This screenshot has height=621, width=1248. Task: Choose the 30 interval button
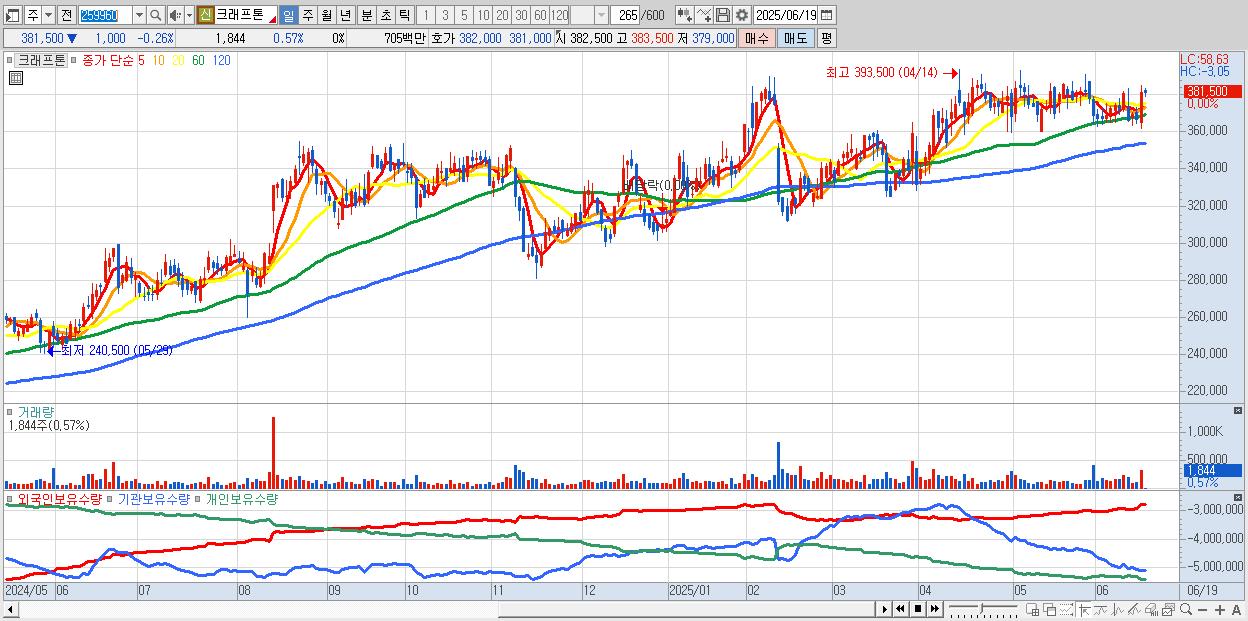tap(521, 15)
